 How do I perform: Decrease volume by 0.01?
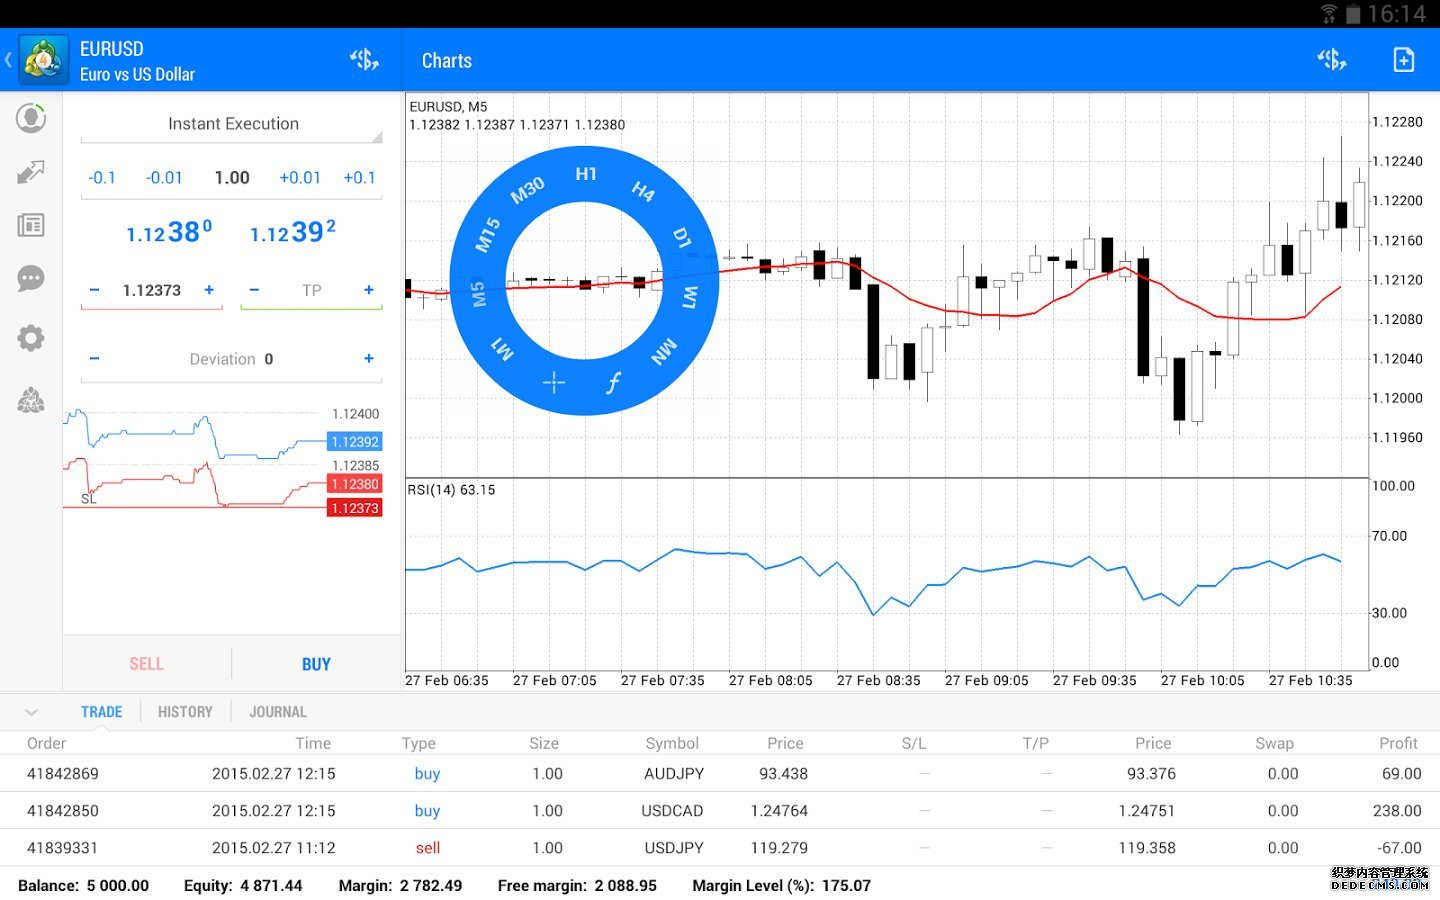[164, 178]
